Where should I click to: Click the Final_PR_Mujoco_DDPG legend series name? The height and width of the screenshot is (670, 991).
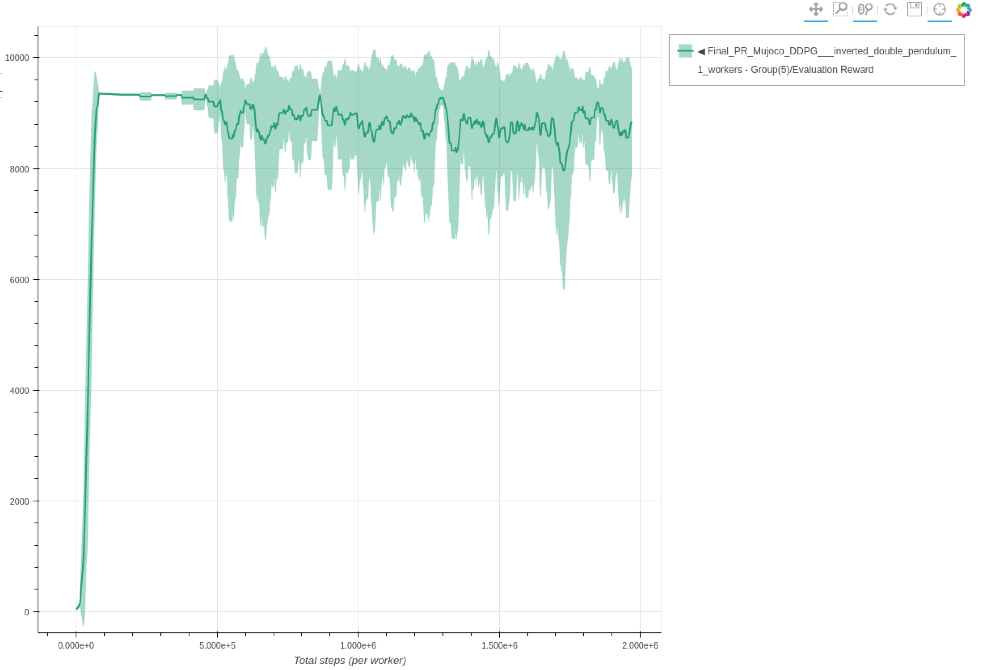[832, 51]
